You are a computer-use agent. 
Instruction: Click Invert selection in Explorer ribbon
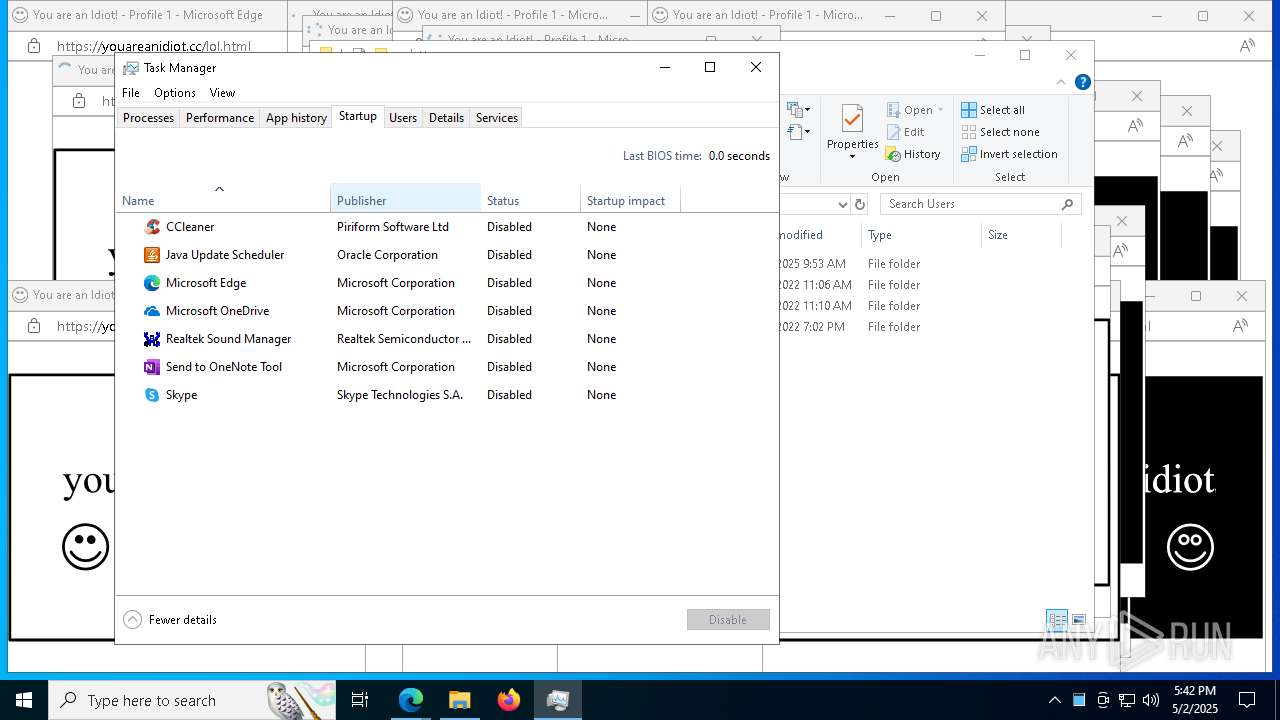(x=1010, y=154)
